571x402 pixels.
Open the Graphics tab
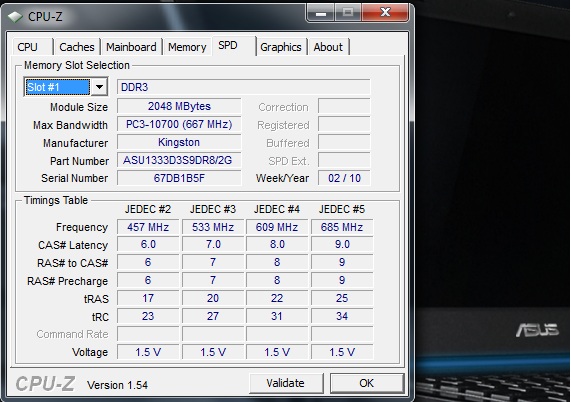[281, 47]
